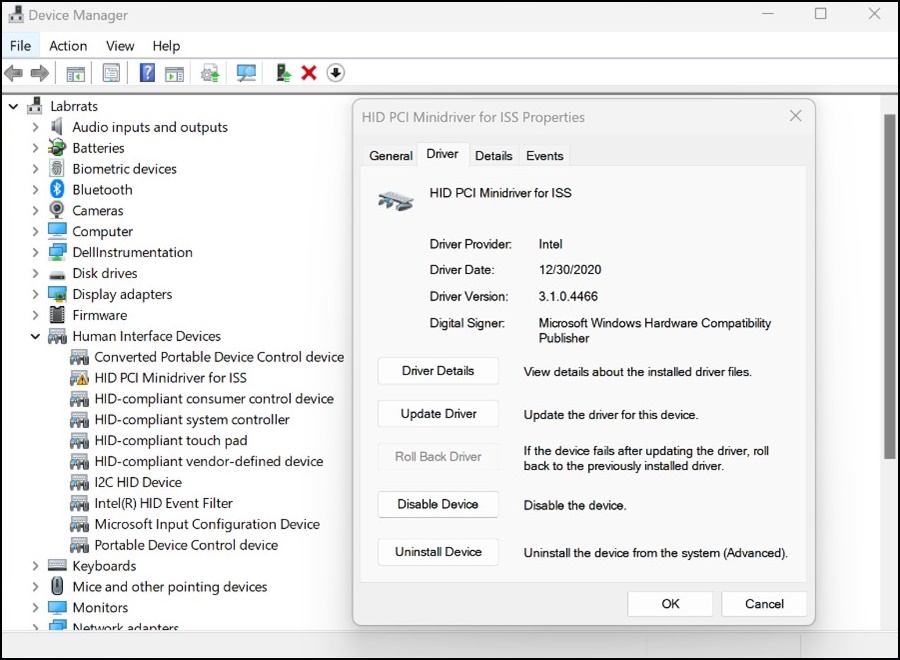Expand the Computer category
The image size is (900, 660).
click(x=35, y=231)
